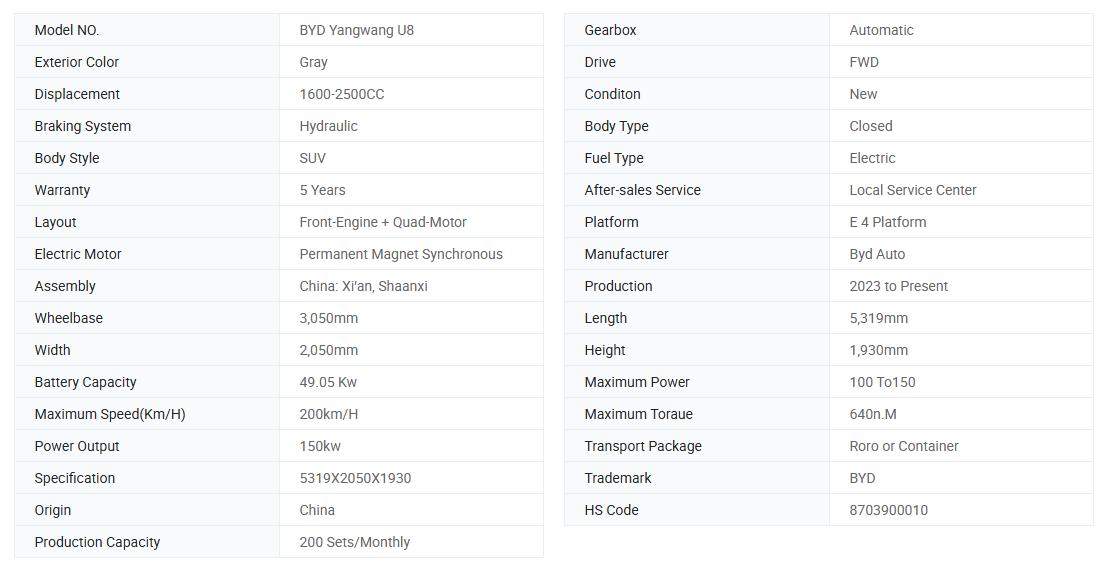Select the Front-Engine + Quad-Motor layout text
The width and height of the screenshot is (1107, 565).
tap(383, 222)
